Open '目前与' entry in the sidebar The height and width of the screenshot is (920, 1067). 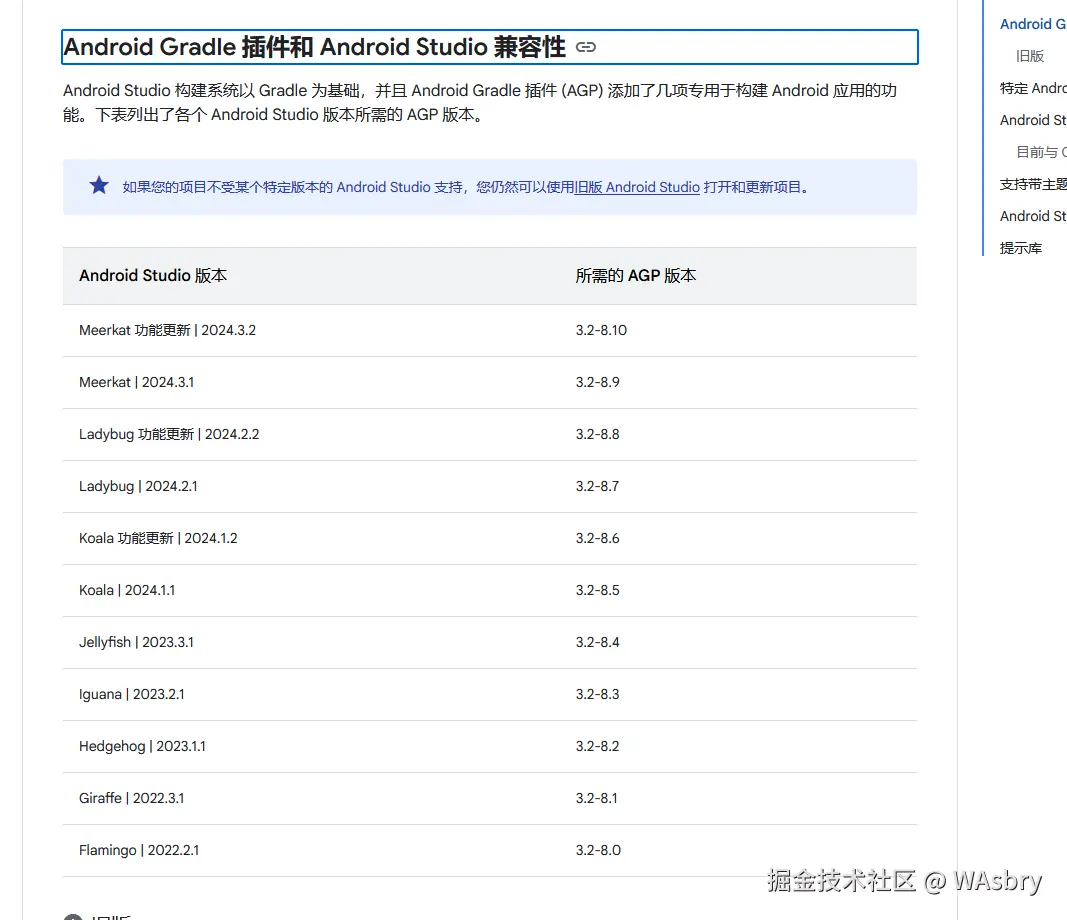click(x=1041, y=152)
